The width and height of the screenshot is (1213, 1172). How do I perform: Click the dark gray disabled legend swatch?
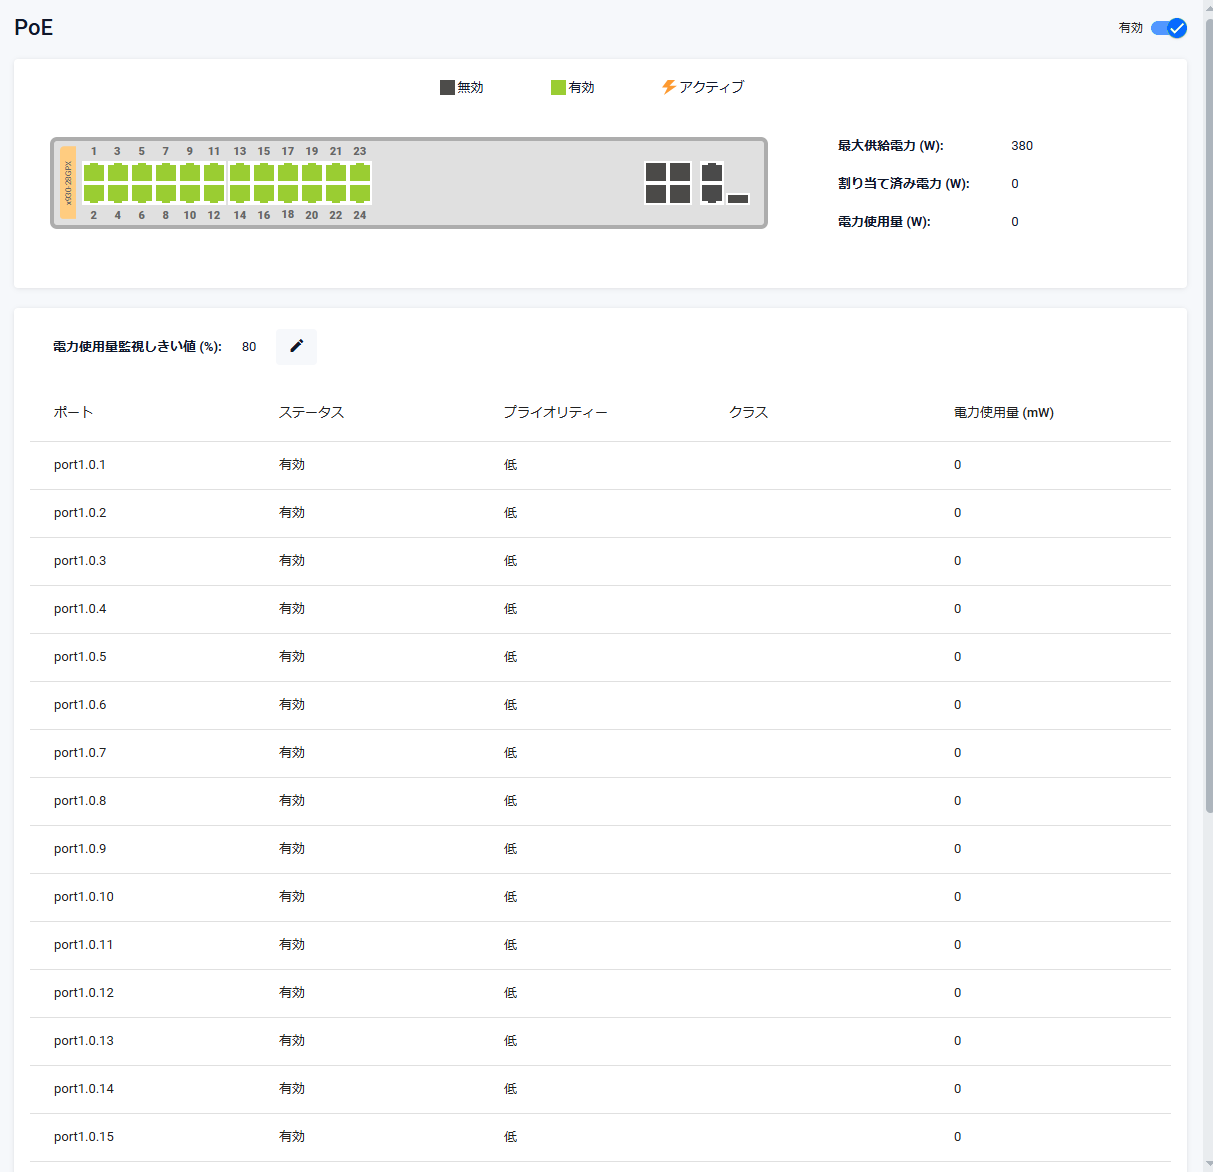click(447, 87)
